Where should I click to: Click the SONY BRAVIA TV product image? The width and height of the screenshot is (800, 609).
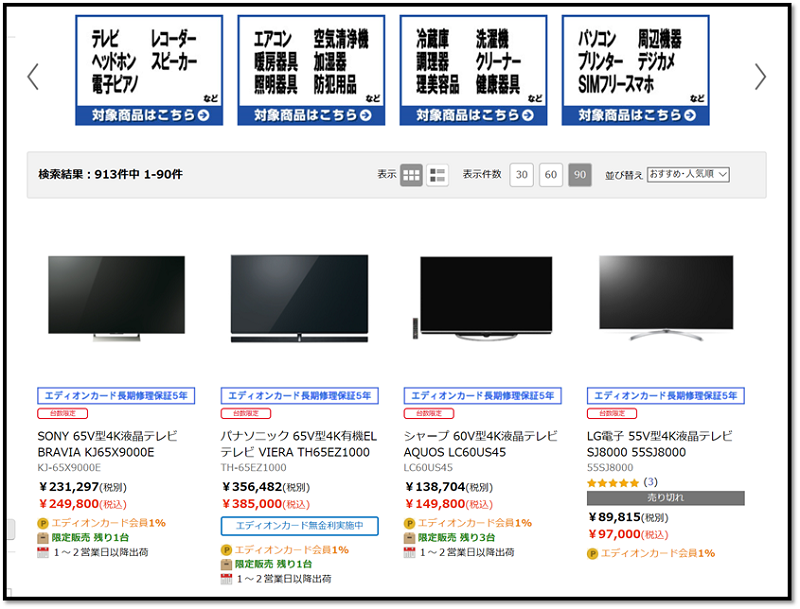click(x=116, y=299)
